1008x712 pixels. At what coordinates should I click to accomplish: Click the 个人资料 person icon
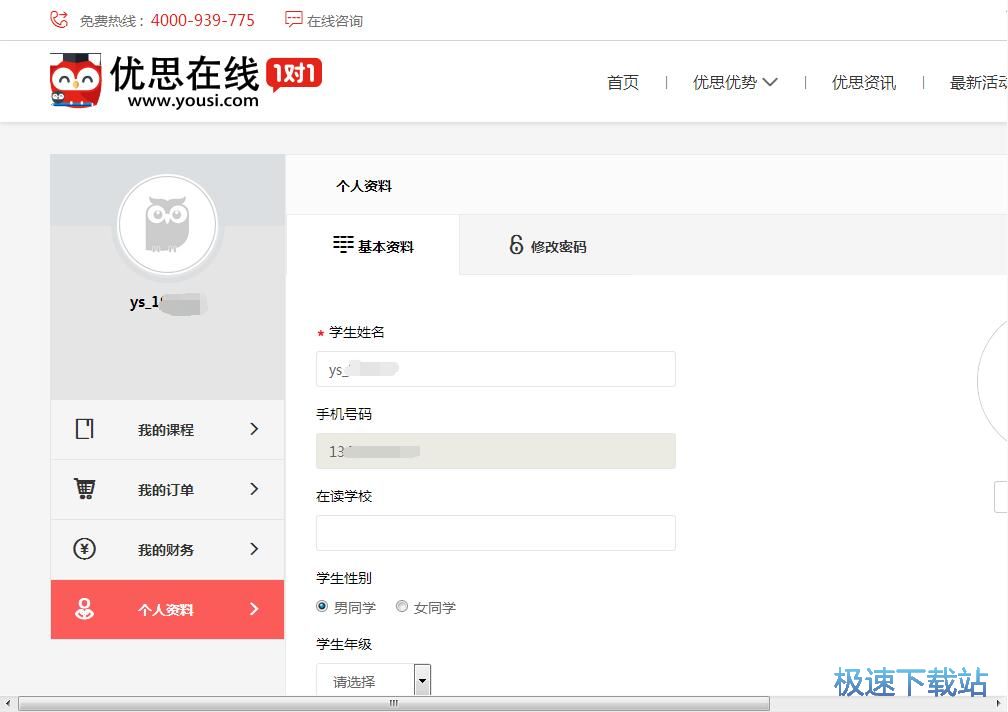click(84, 609)
